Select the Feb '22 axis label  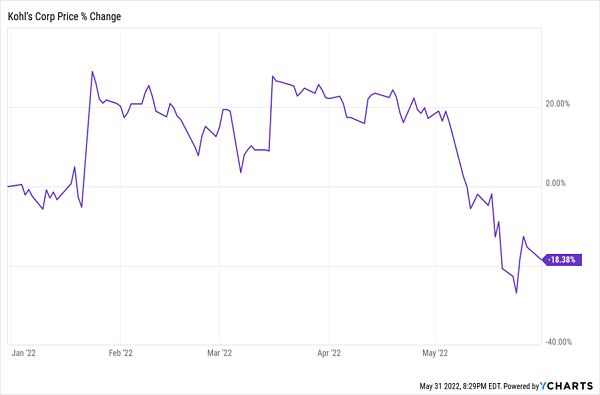121,353
